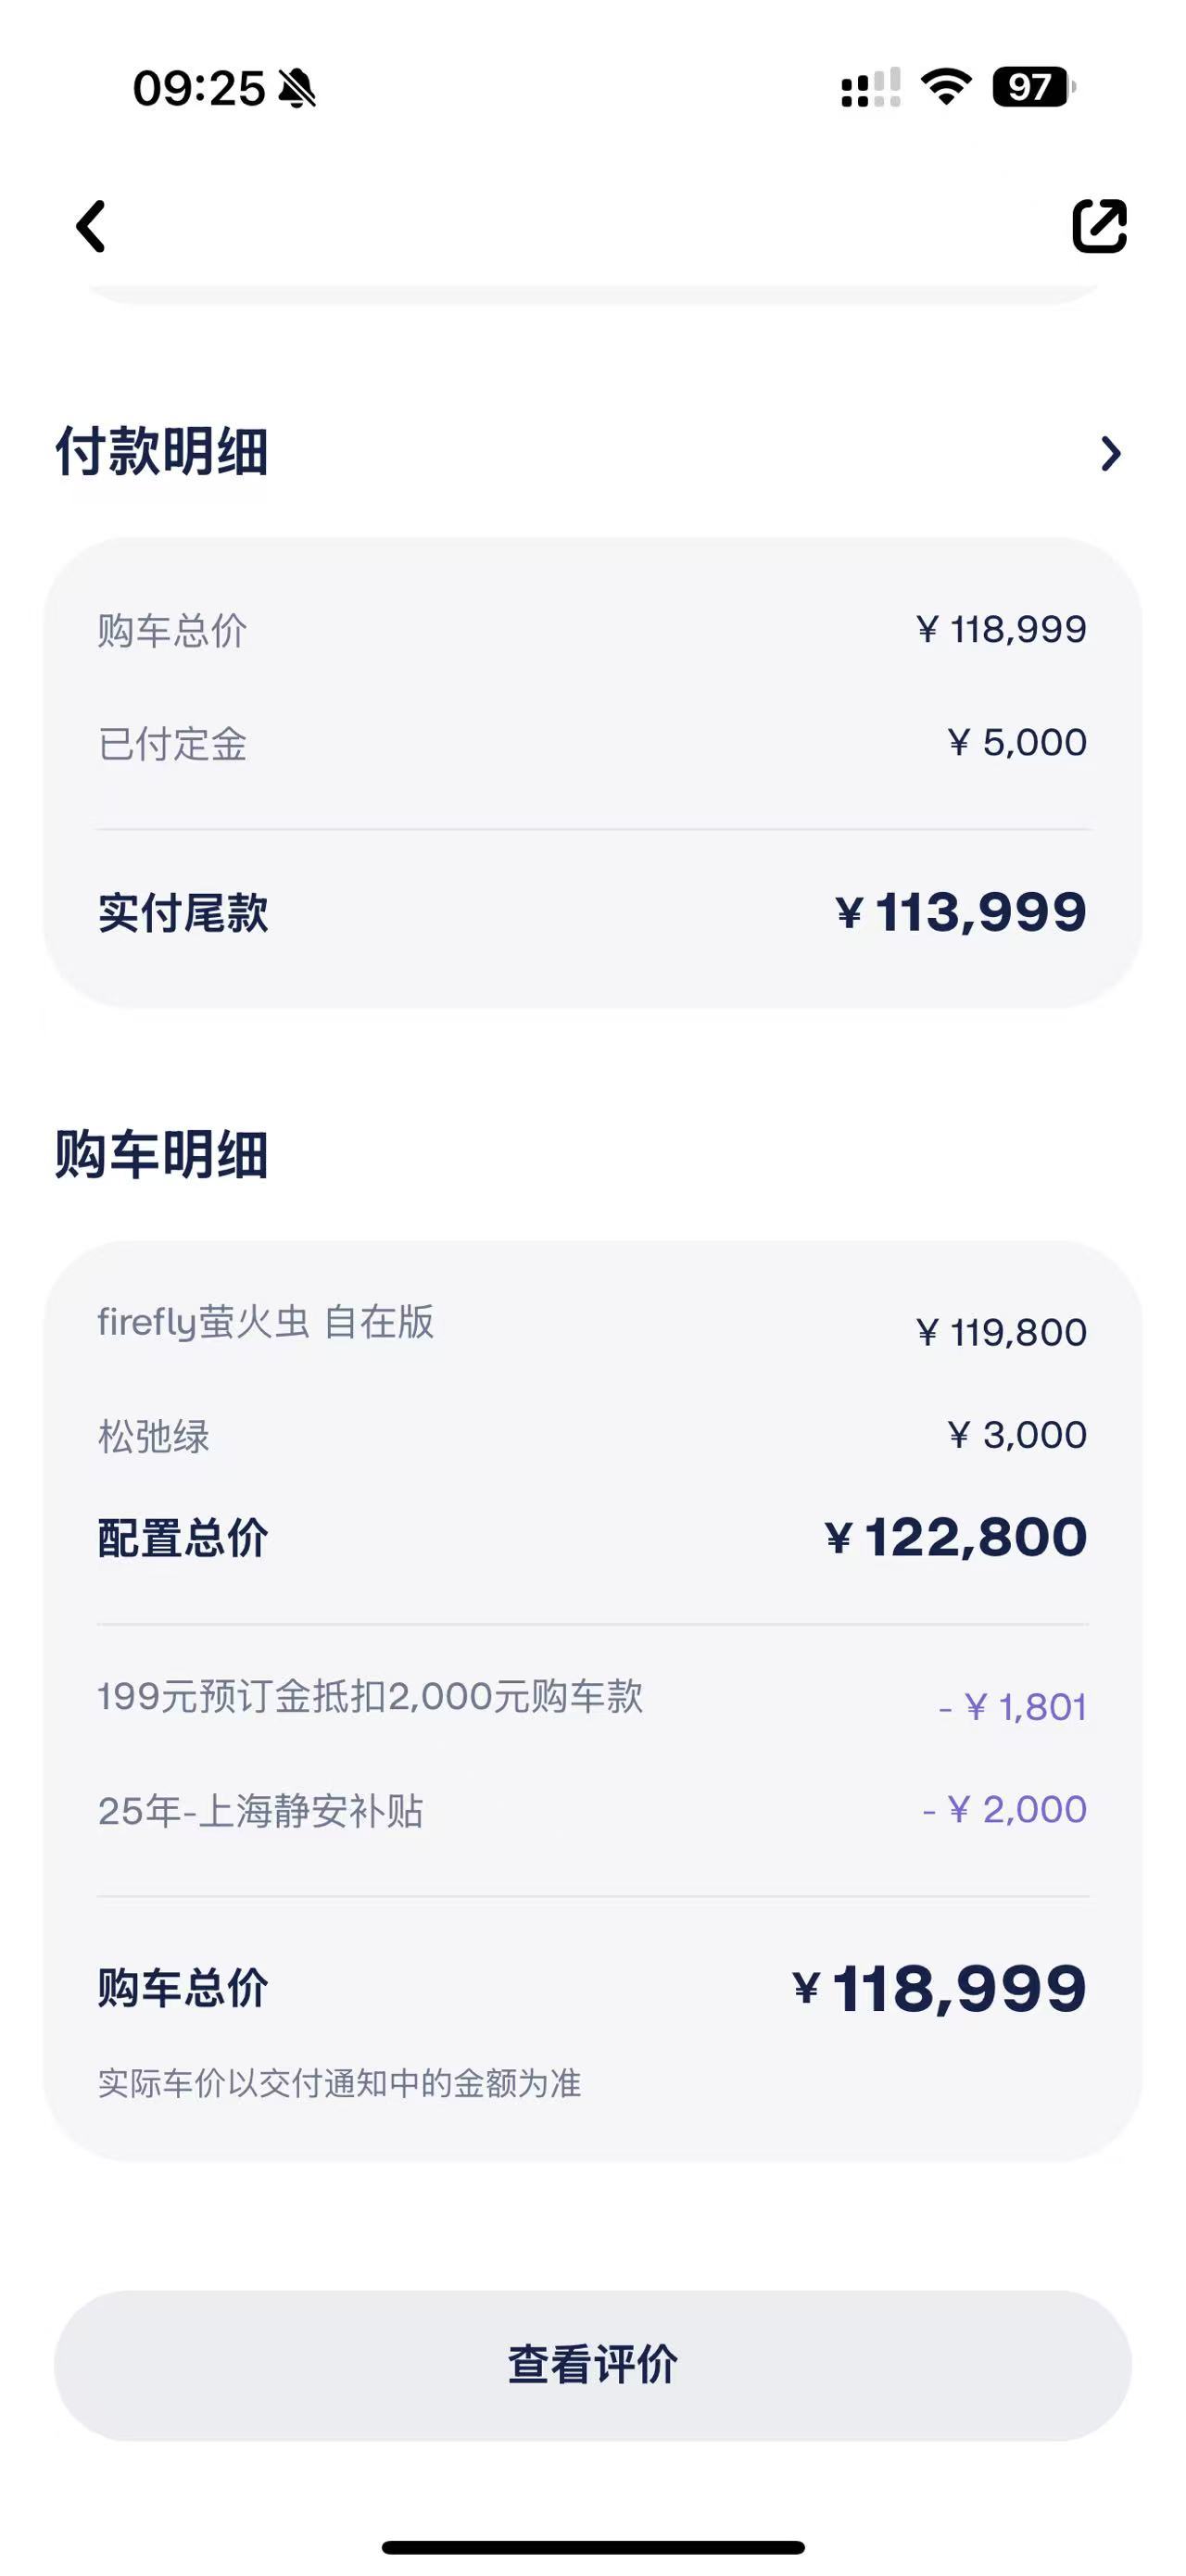Tap the battery 97 indicator
Screen dimensions: 1186x2576
pyautogui.click(x=1034, y=87)
